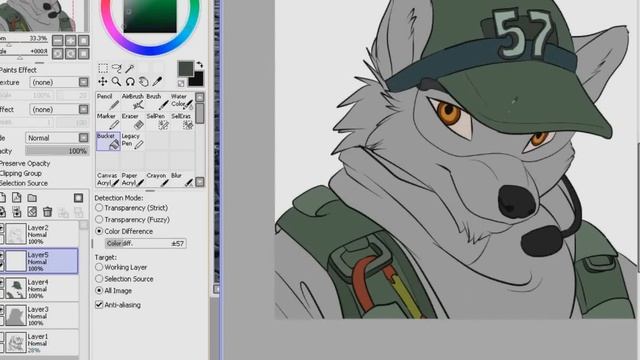Image resolution: width=640 pixels, height=360 pixels.
Task: Open the Normal blending mode dropdown
Action: [x=57, y=138]
